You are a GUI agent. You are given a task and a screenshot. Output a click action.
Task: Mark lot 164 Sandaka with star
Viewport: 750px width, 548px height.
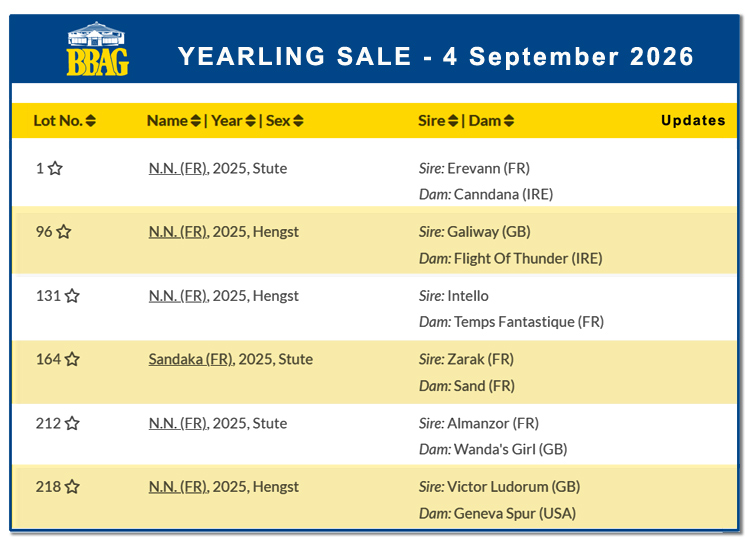coord(72,359)
